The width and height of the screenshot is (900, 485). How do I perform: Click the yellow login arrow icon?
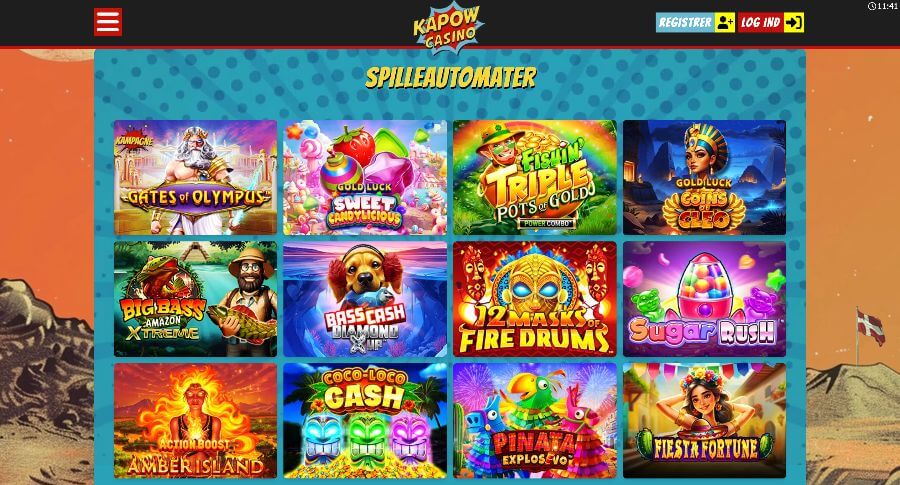point(794,22)
